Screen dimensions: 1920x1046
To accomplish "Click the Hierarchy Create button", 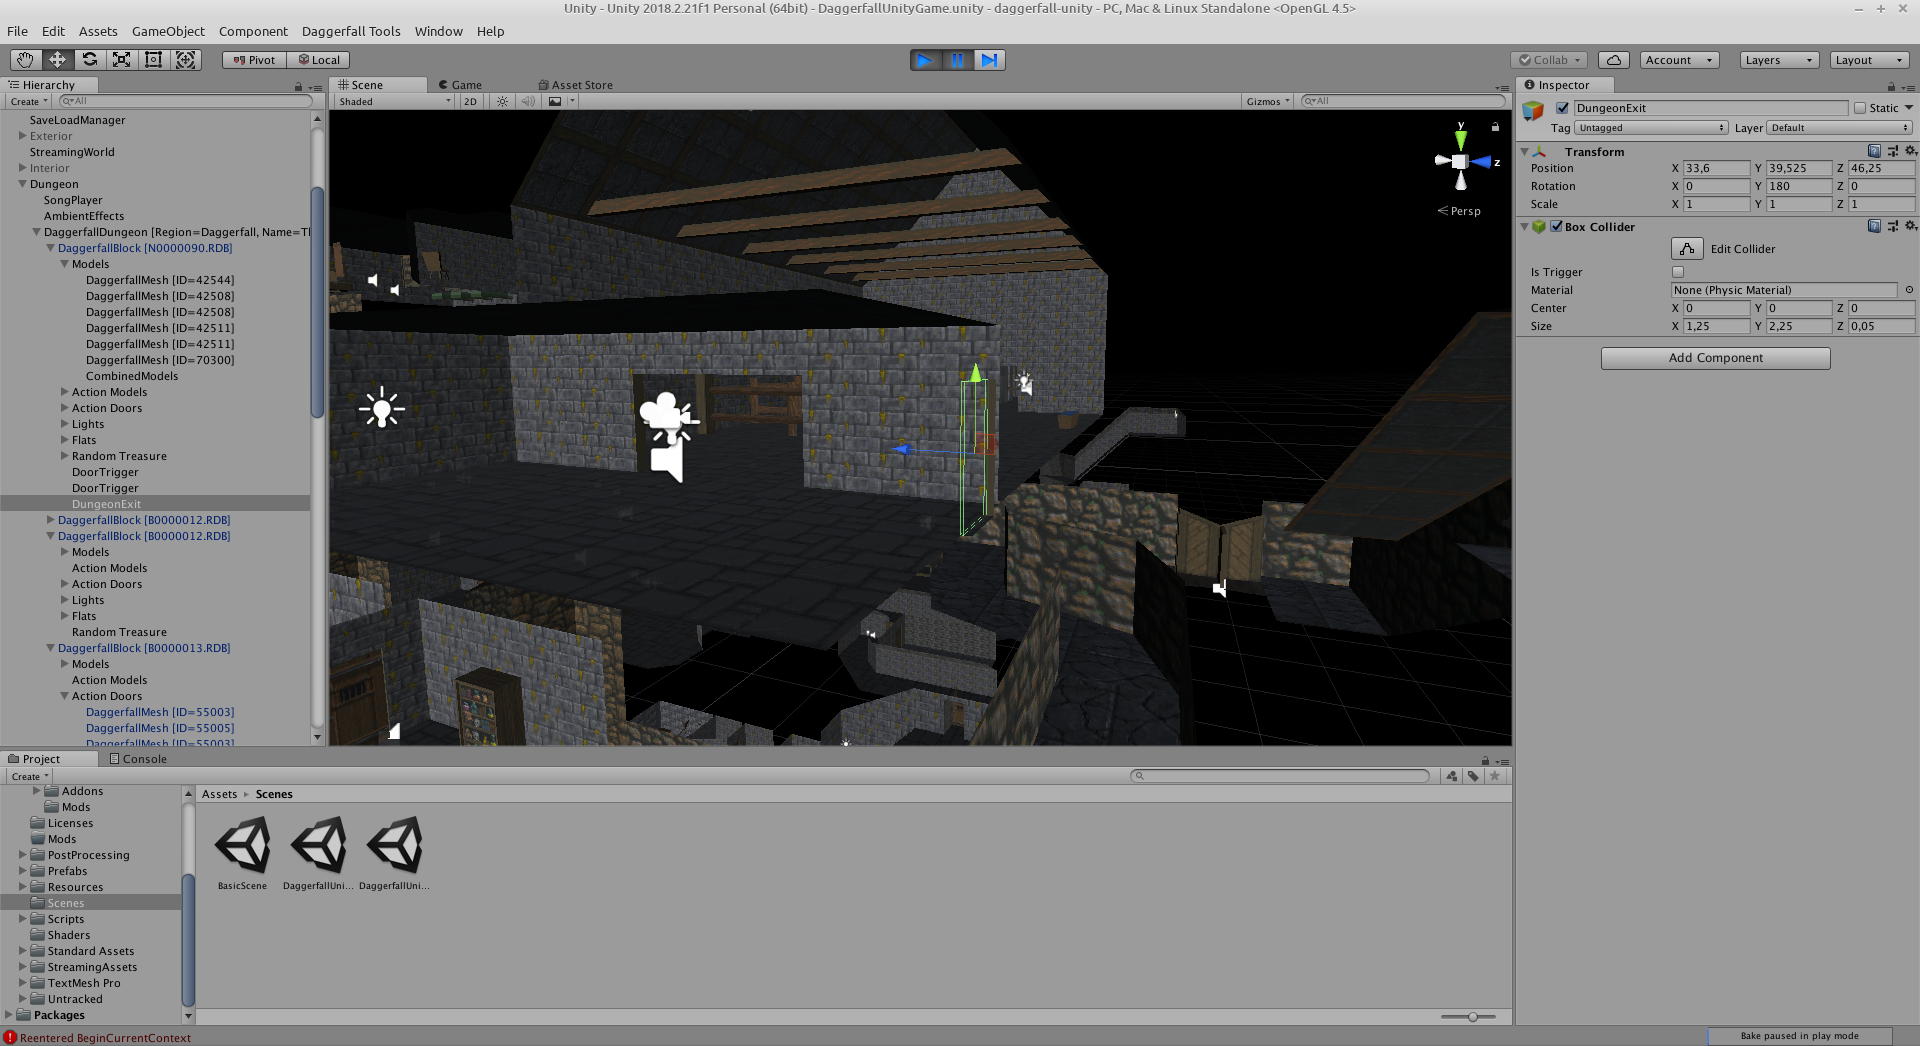I will [x=28, y=101].
